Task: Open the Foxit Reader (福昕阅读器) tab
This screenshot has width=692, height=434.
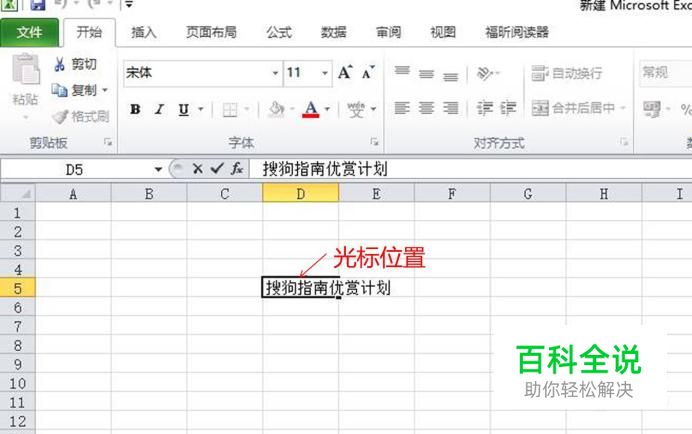Action: [517, 32]
